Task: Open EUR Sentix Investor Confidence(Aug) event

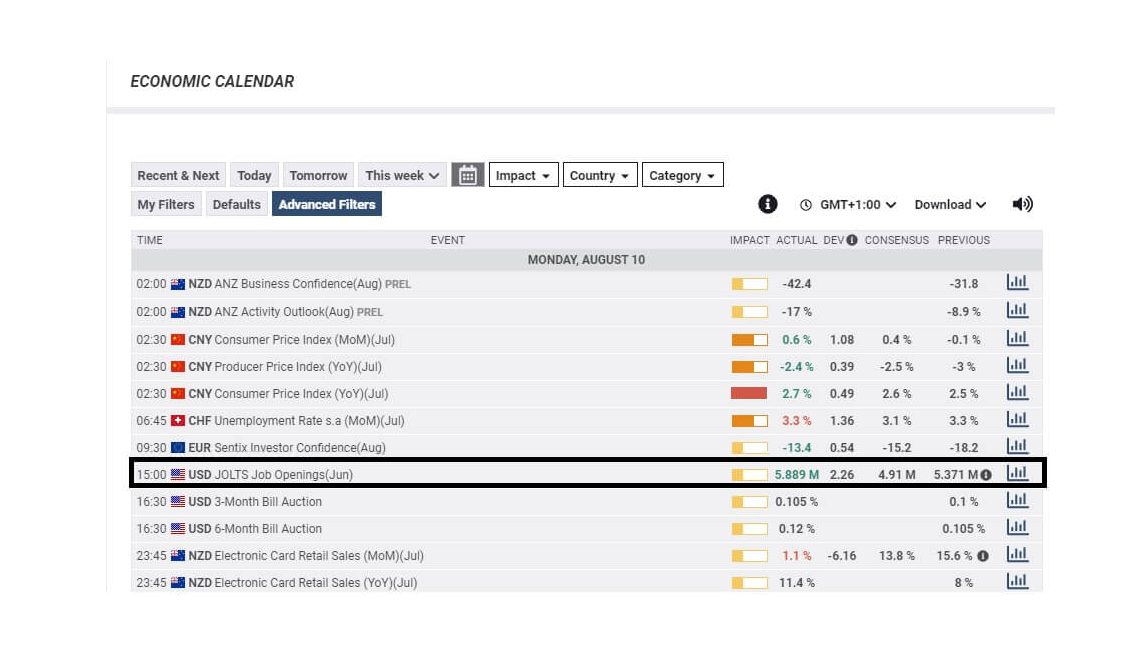Action: (287, 448)
